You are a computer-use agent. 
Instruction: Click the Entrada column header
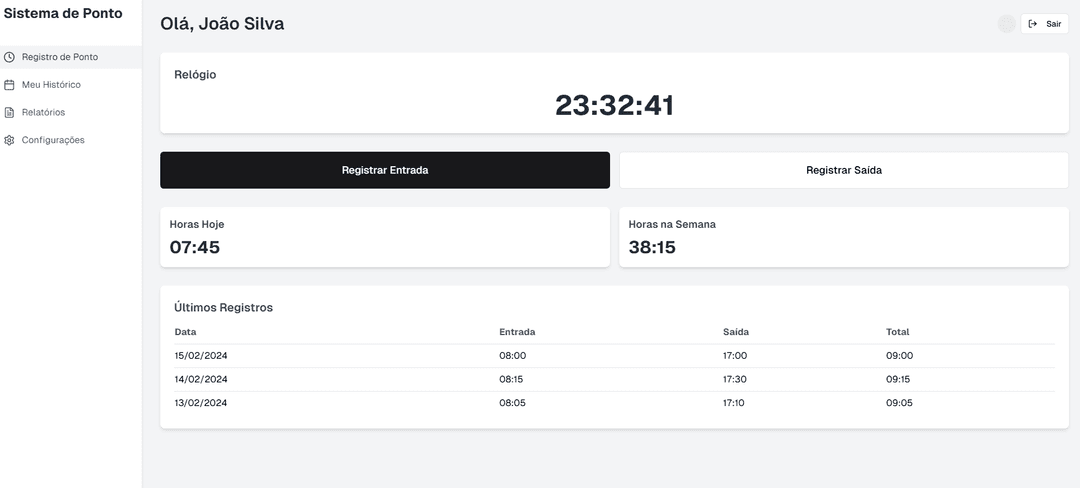coord(517,332)
